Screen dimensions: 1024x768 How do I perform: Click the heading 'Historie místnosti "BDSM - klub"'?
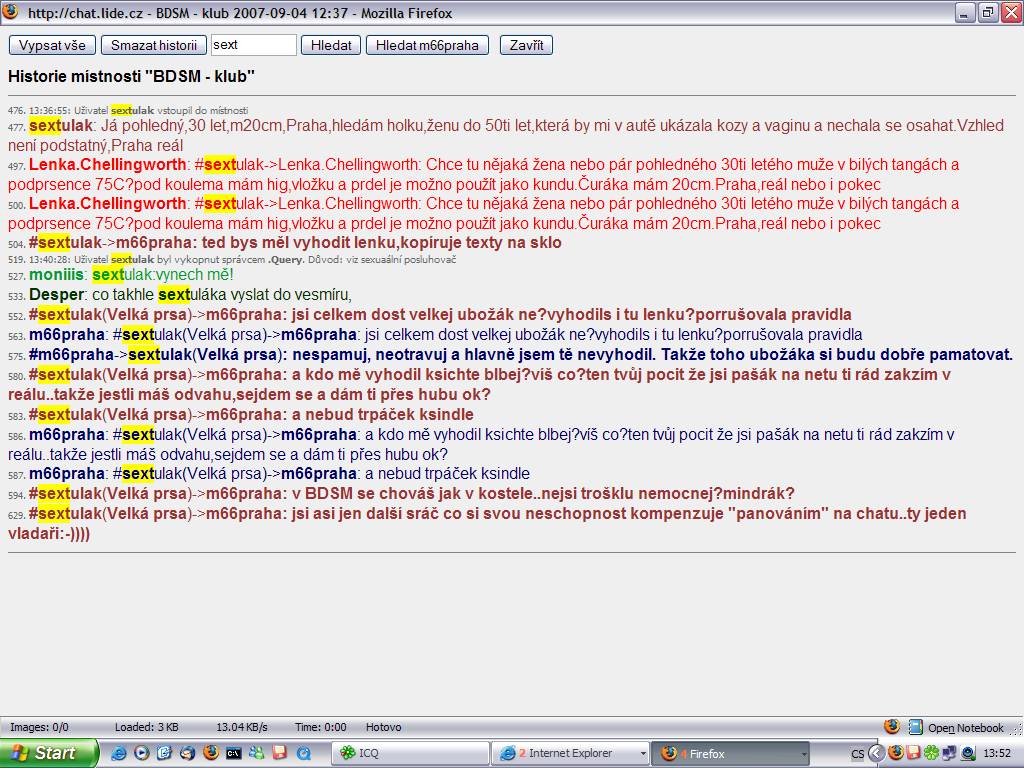coord(131,76)
